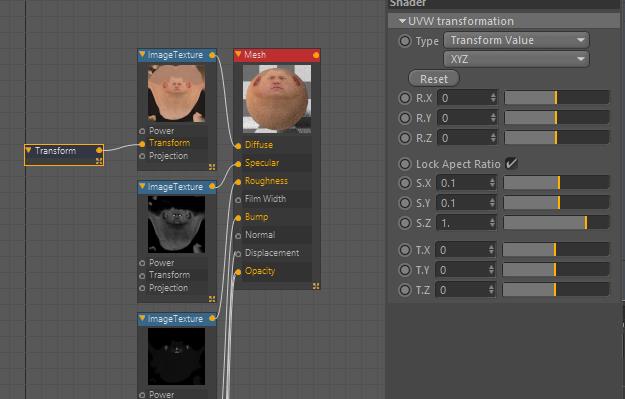Collapse the Transform node triangle
This screenshot has width=625, height=399.
(28, 150)
